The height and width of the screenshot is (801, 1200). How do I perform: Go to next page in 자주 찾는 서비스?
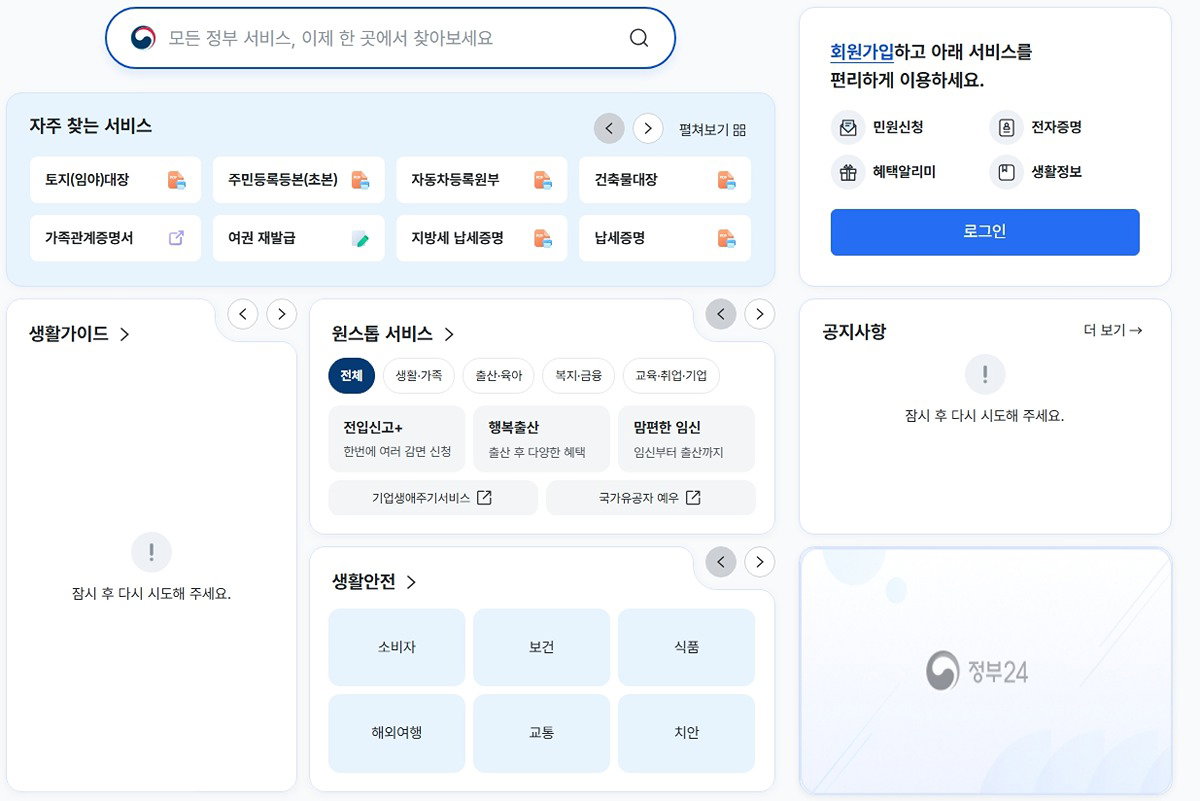(648, 128)
